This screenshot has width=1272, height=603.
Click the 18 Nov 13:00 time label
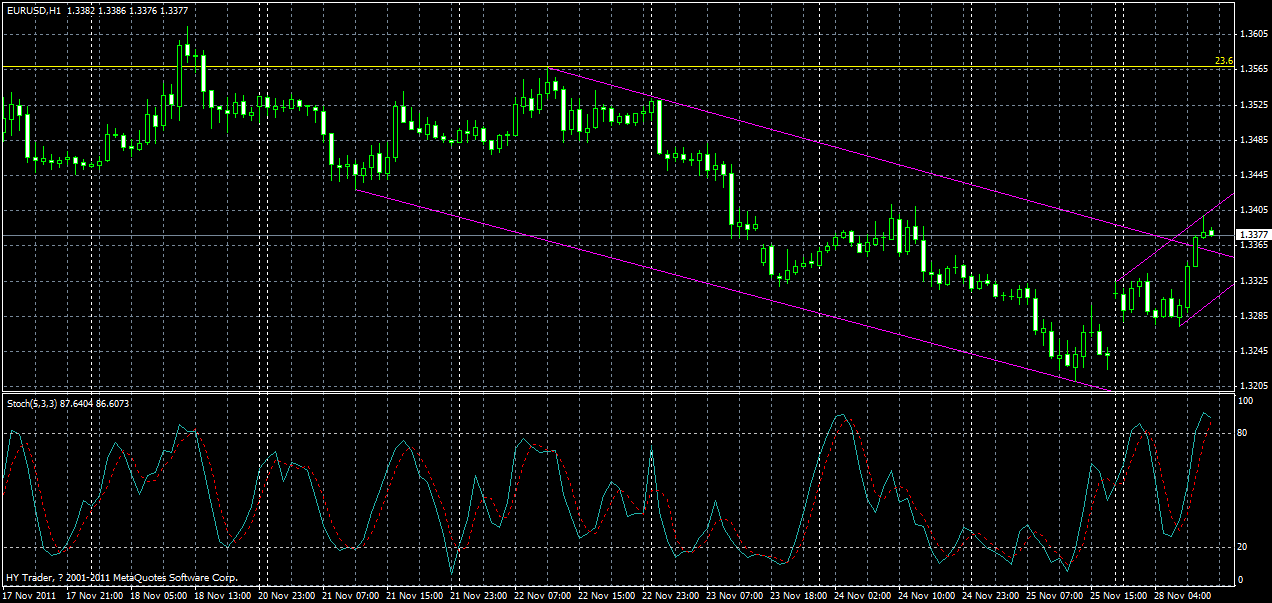[225, 595]
